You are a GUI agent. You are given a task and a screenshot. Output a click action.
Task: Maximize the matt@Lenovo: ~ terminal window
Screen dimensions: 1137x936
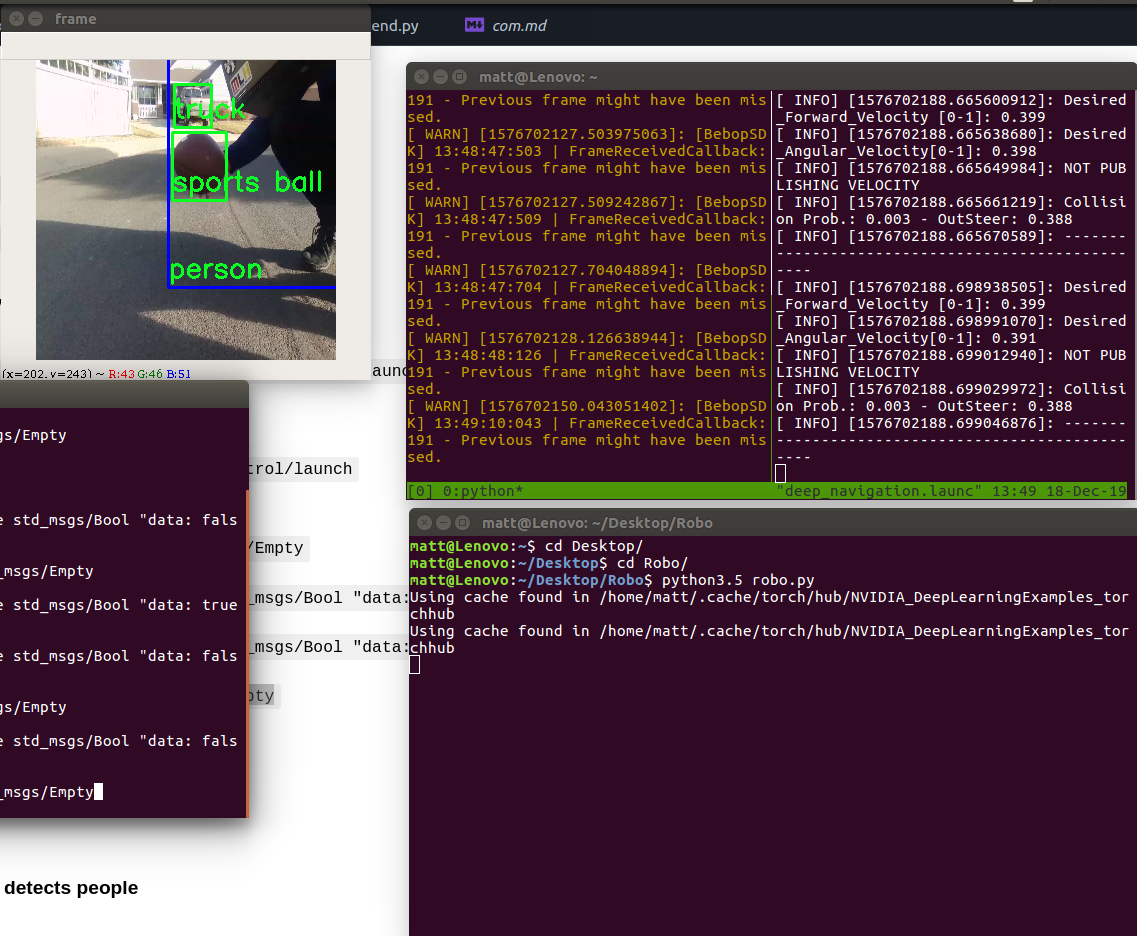[x=459, y=76]
